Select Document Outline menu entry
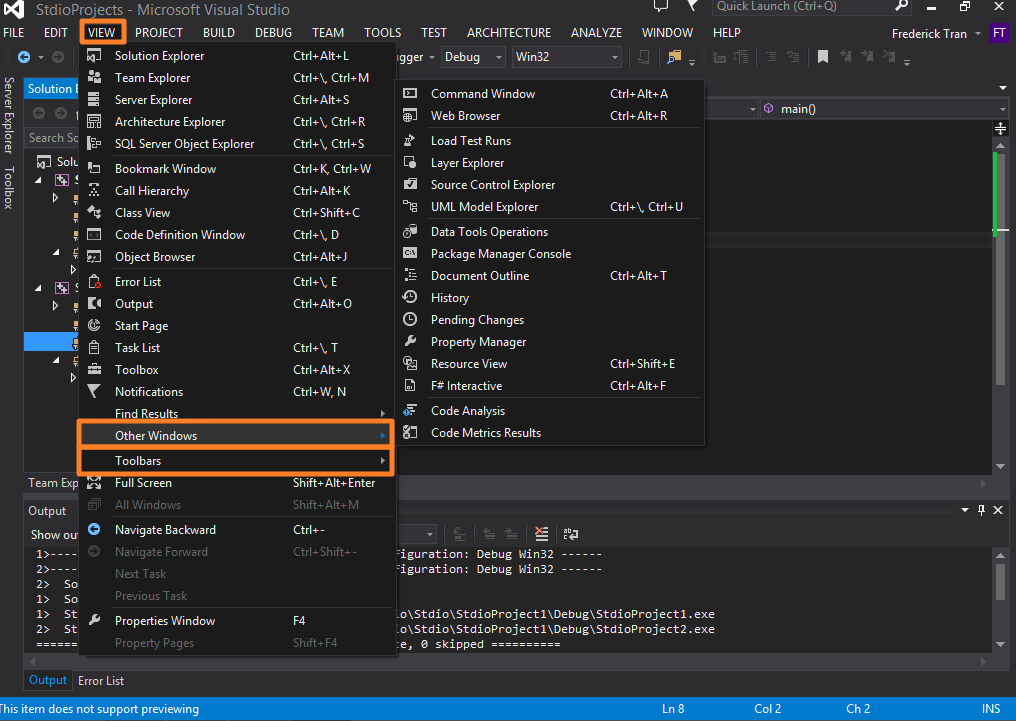 click(x=549, y=276)
